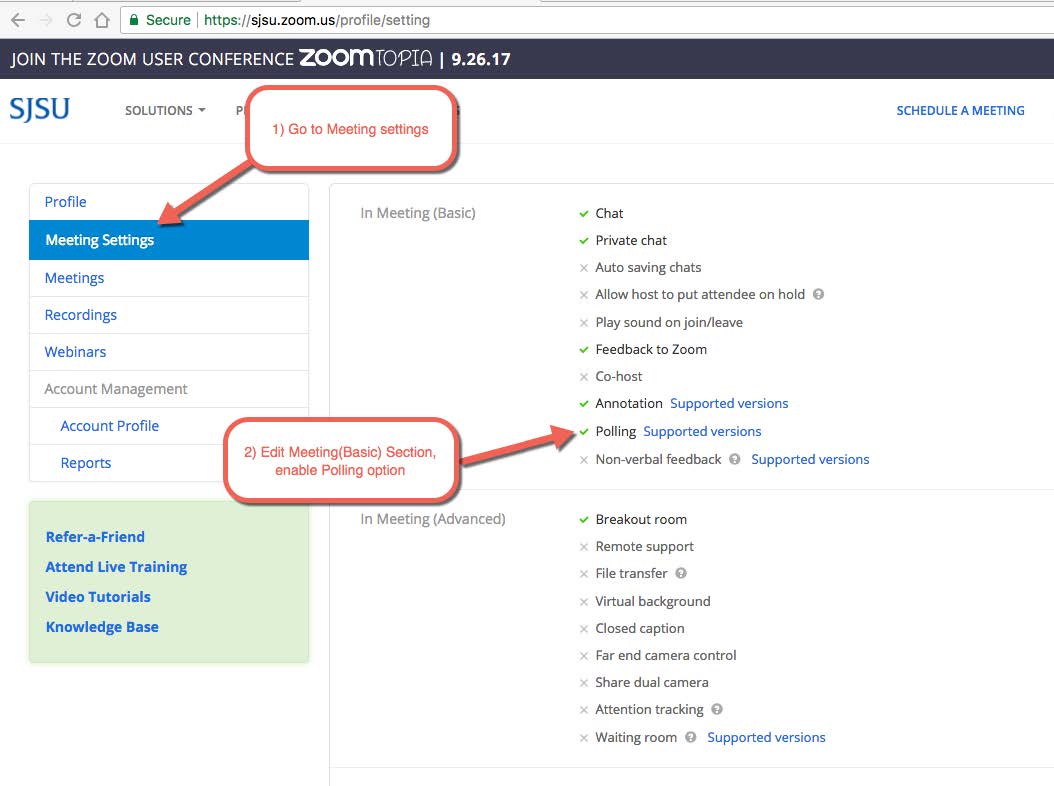Open help for Waiting room

[x=690, y=737]
